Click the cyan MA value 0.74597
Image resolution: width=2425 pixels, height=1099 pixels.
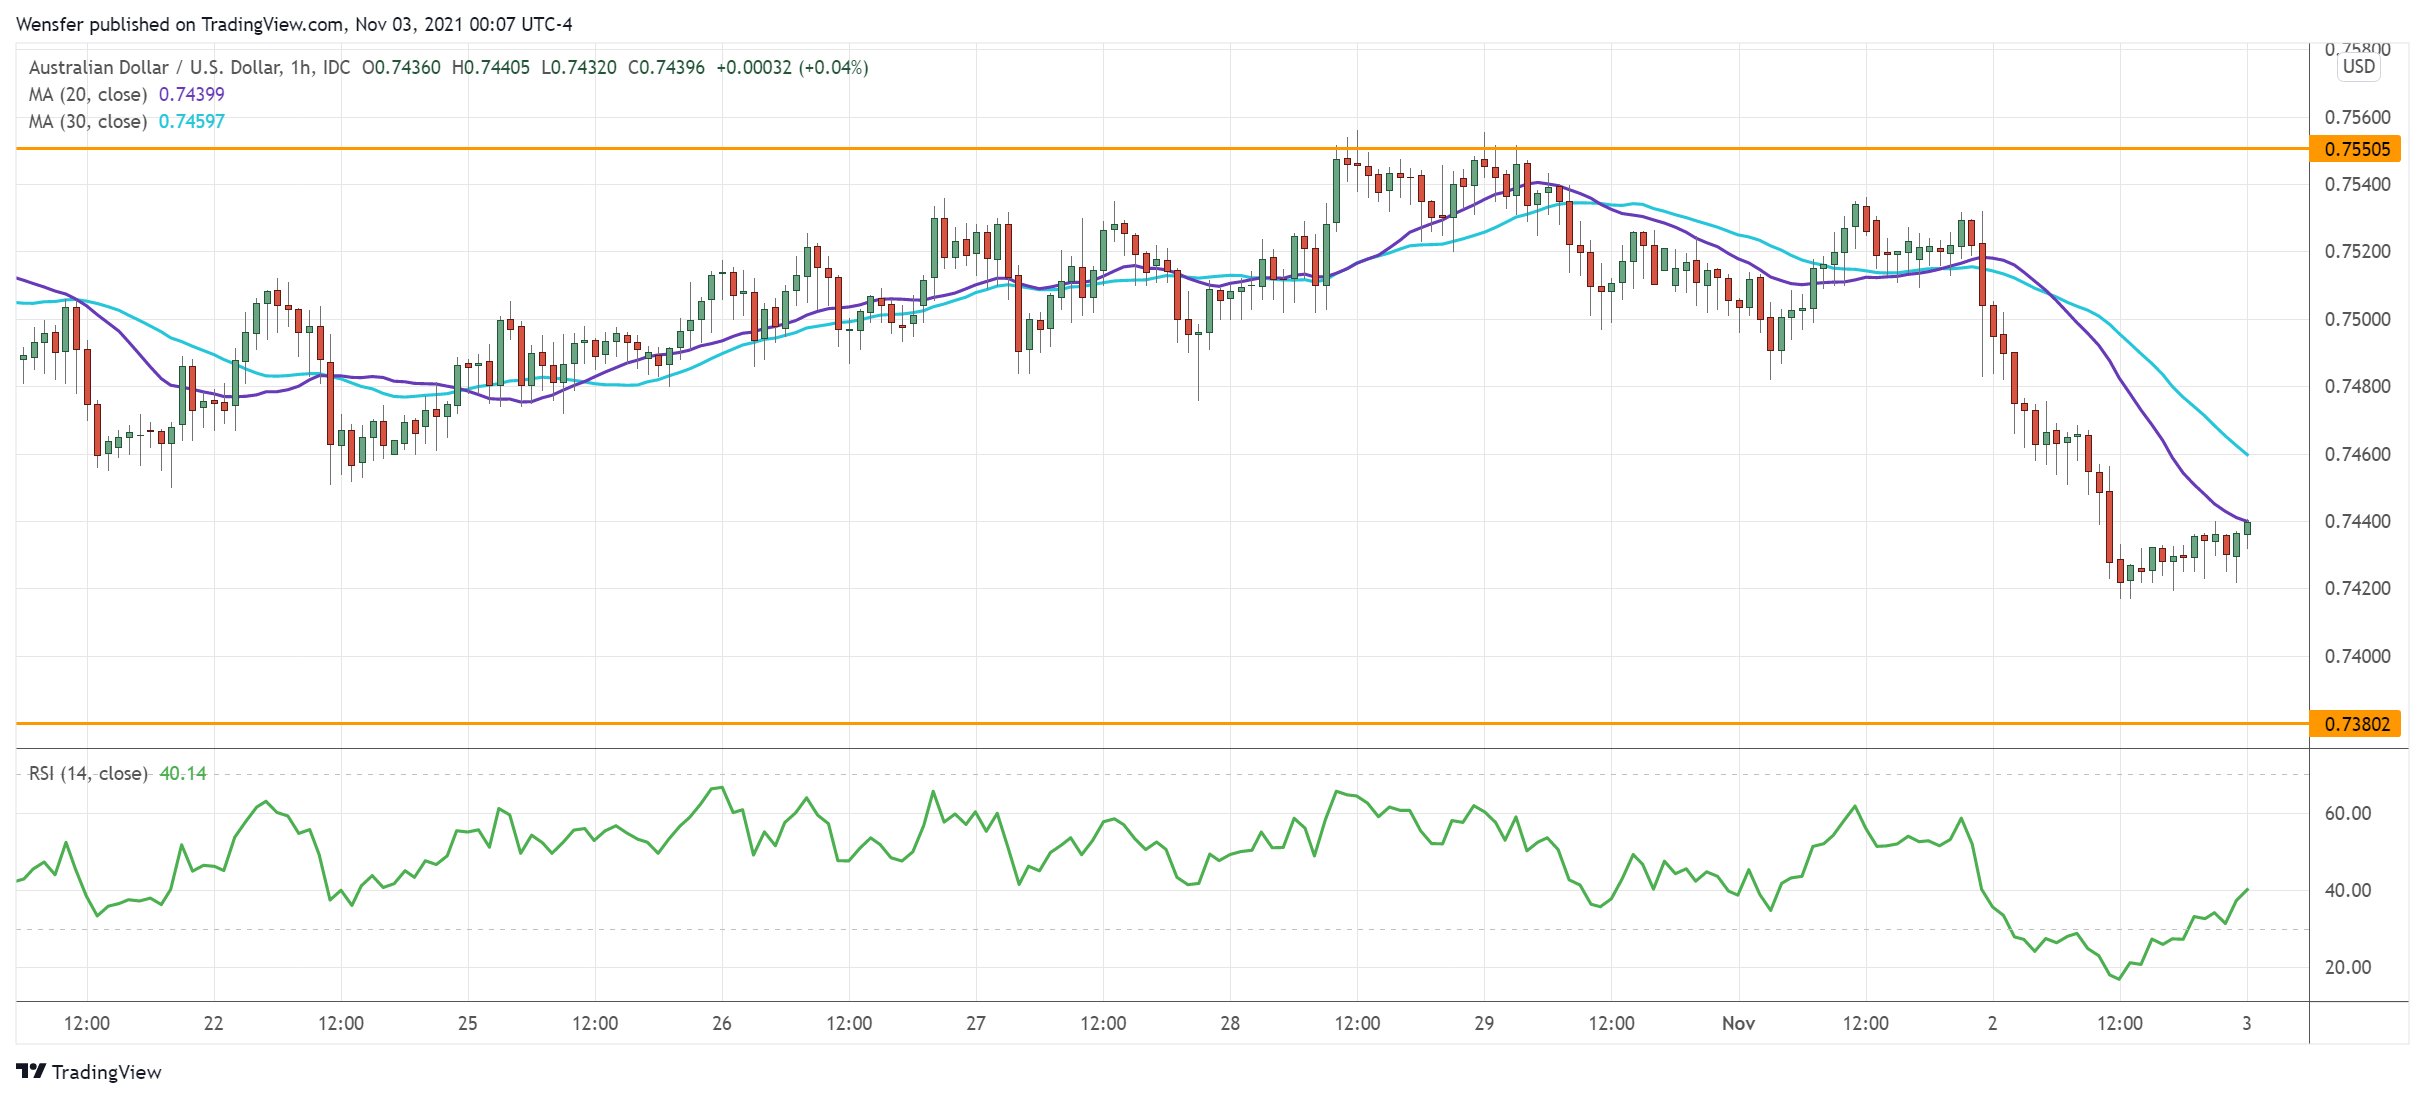192,121
